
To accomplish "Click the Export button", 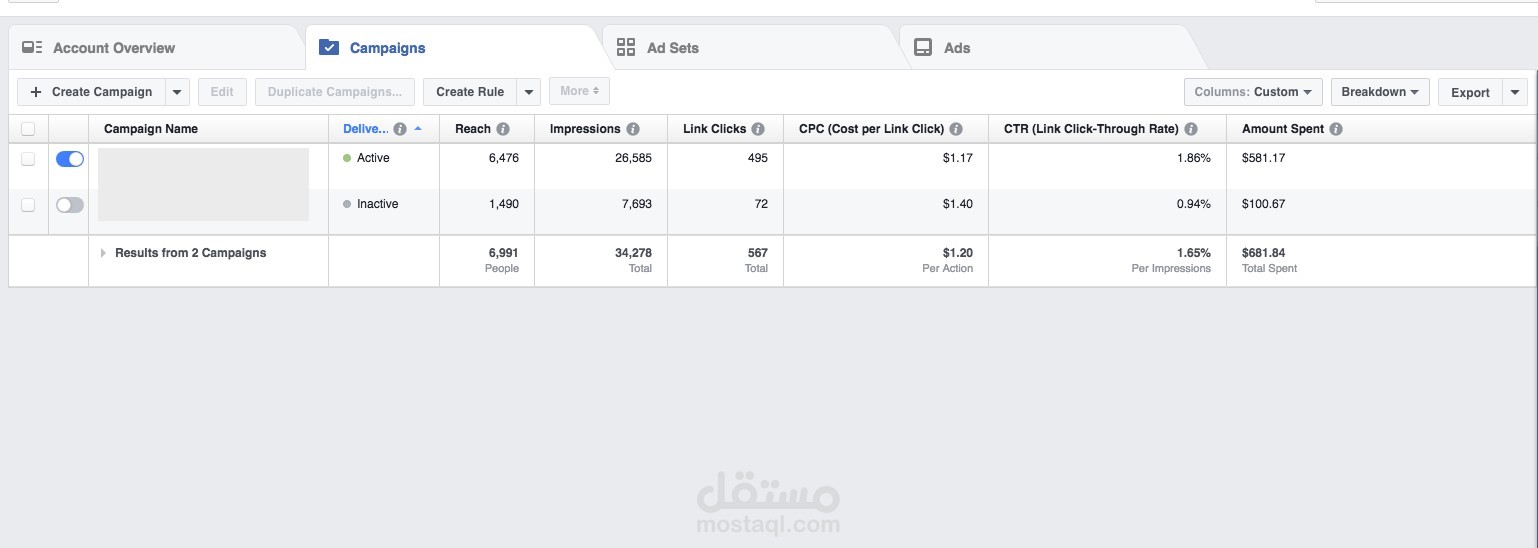I will click(x=1470, y=93).
